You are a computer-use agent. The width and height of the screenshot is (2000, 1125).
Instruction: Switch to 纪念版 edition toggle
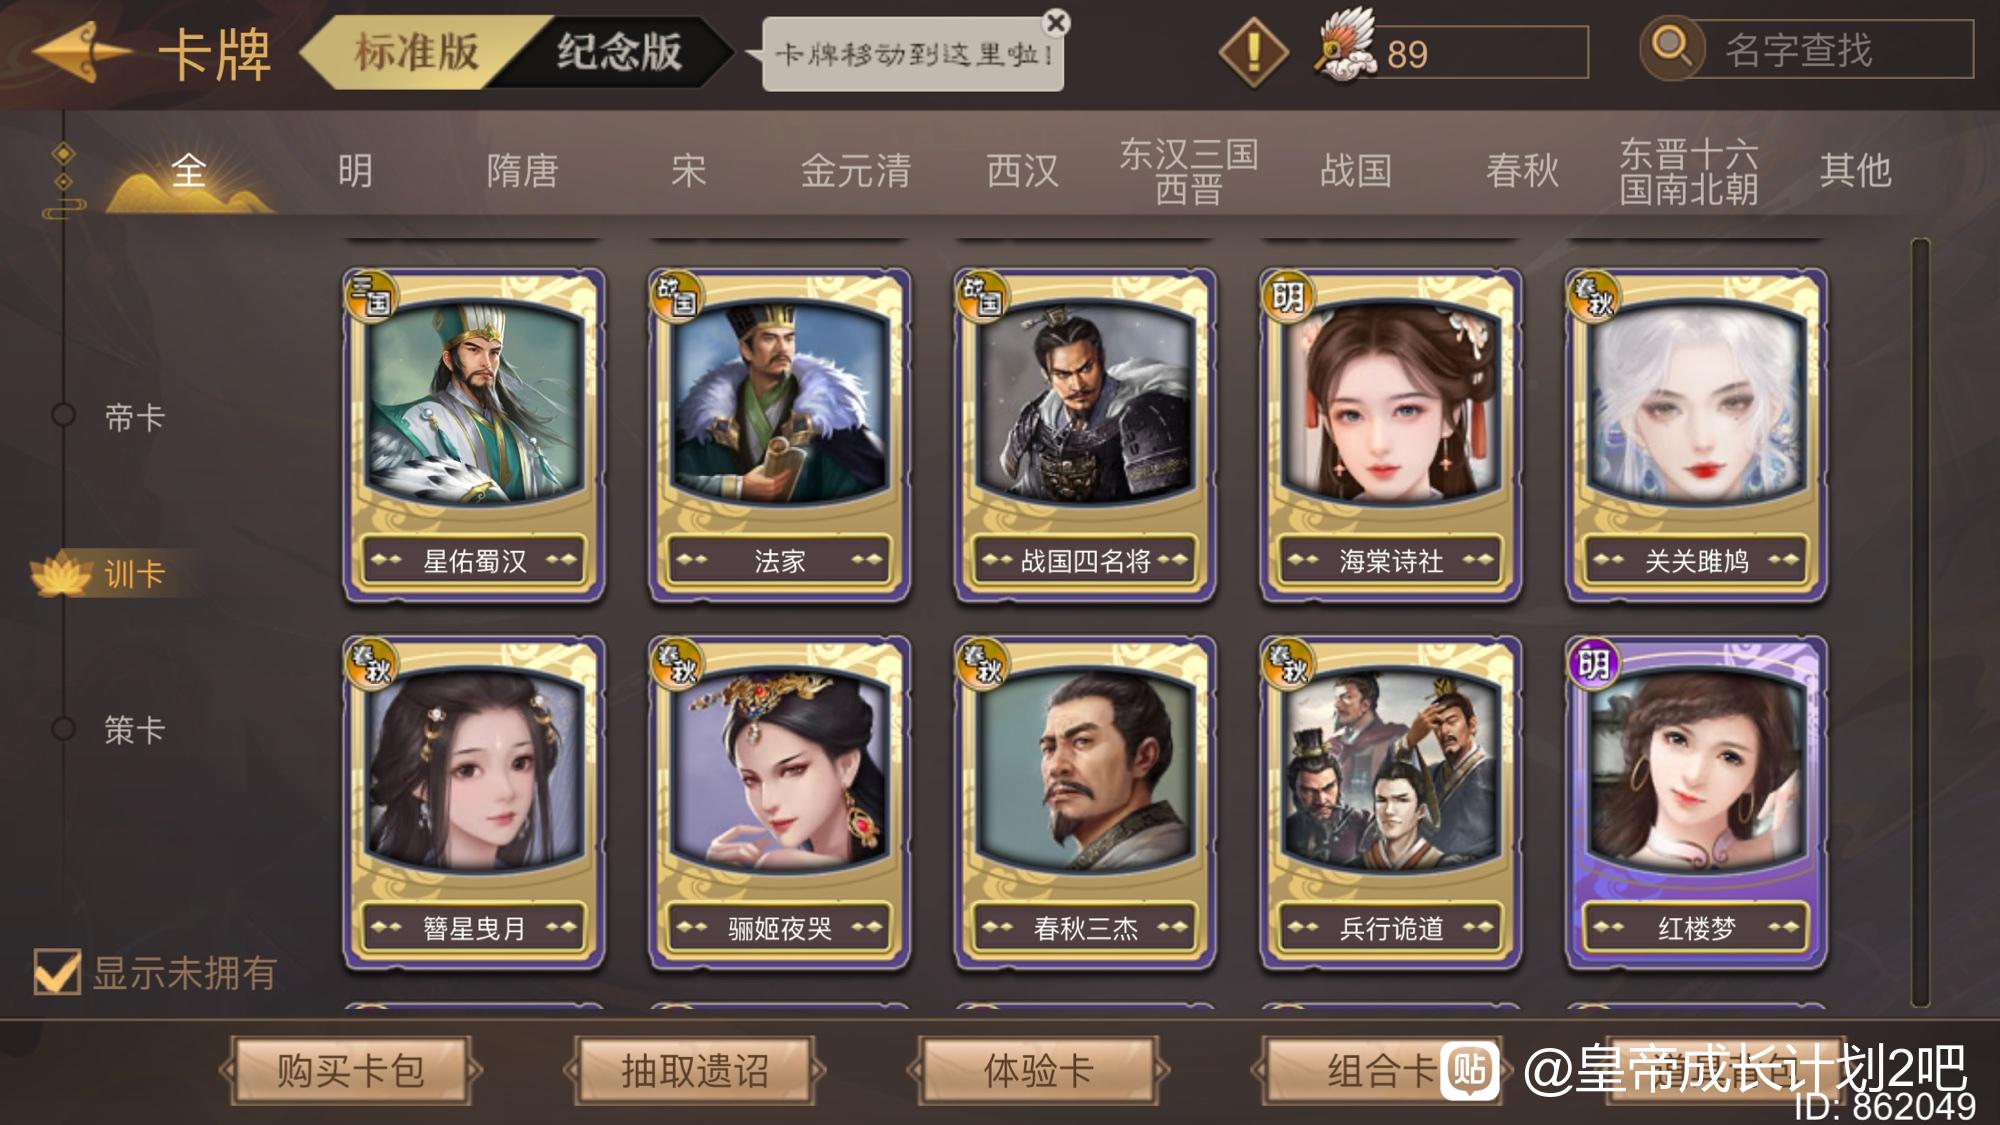(620, 52)
